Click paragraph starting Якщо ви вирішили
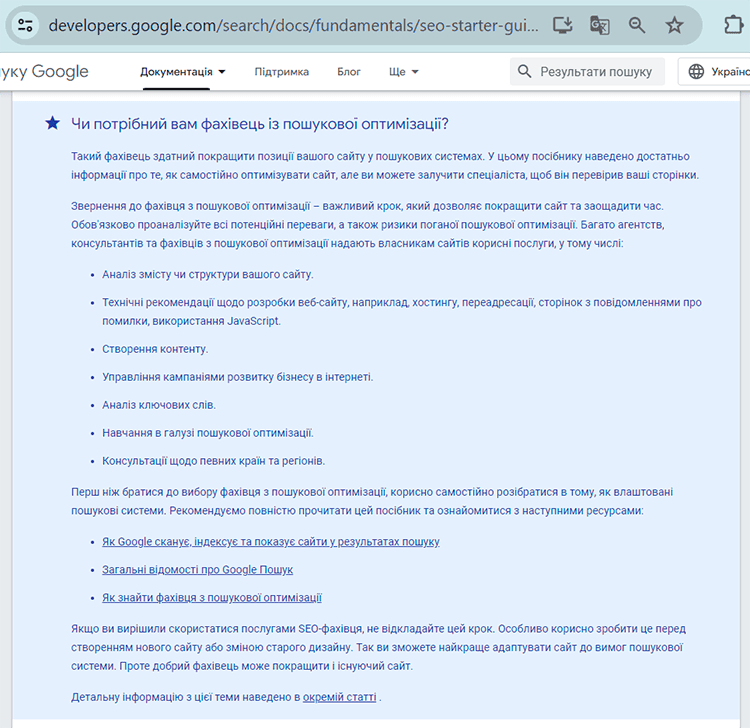 coord(378,647)
